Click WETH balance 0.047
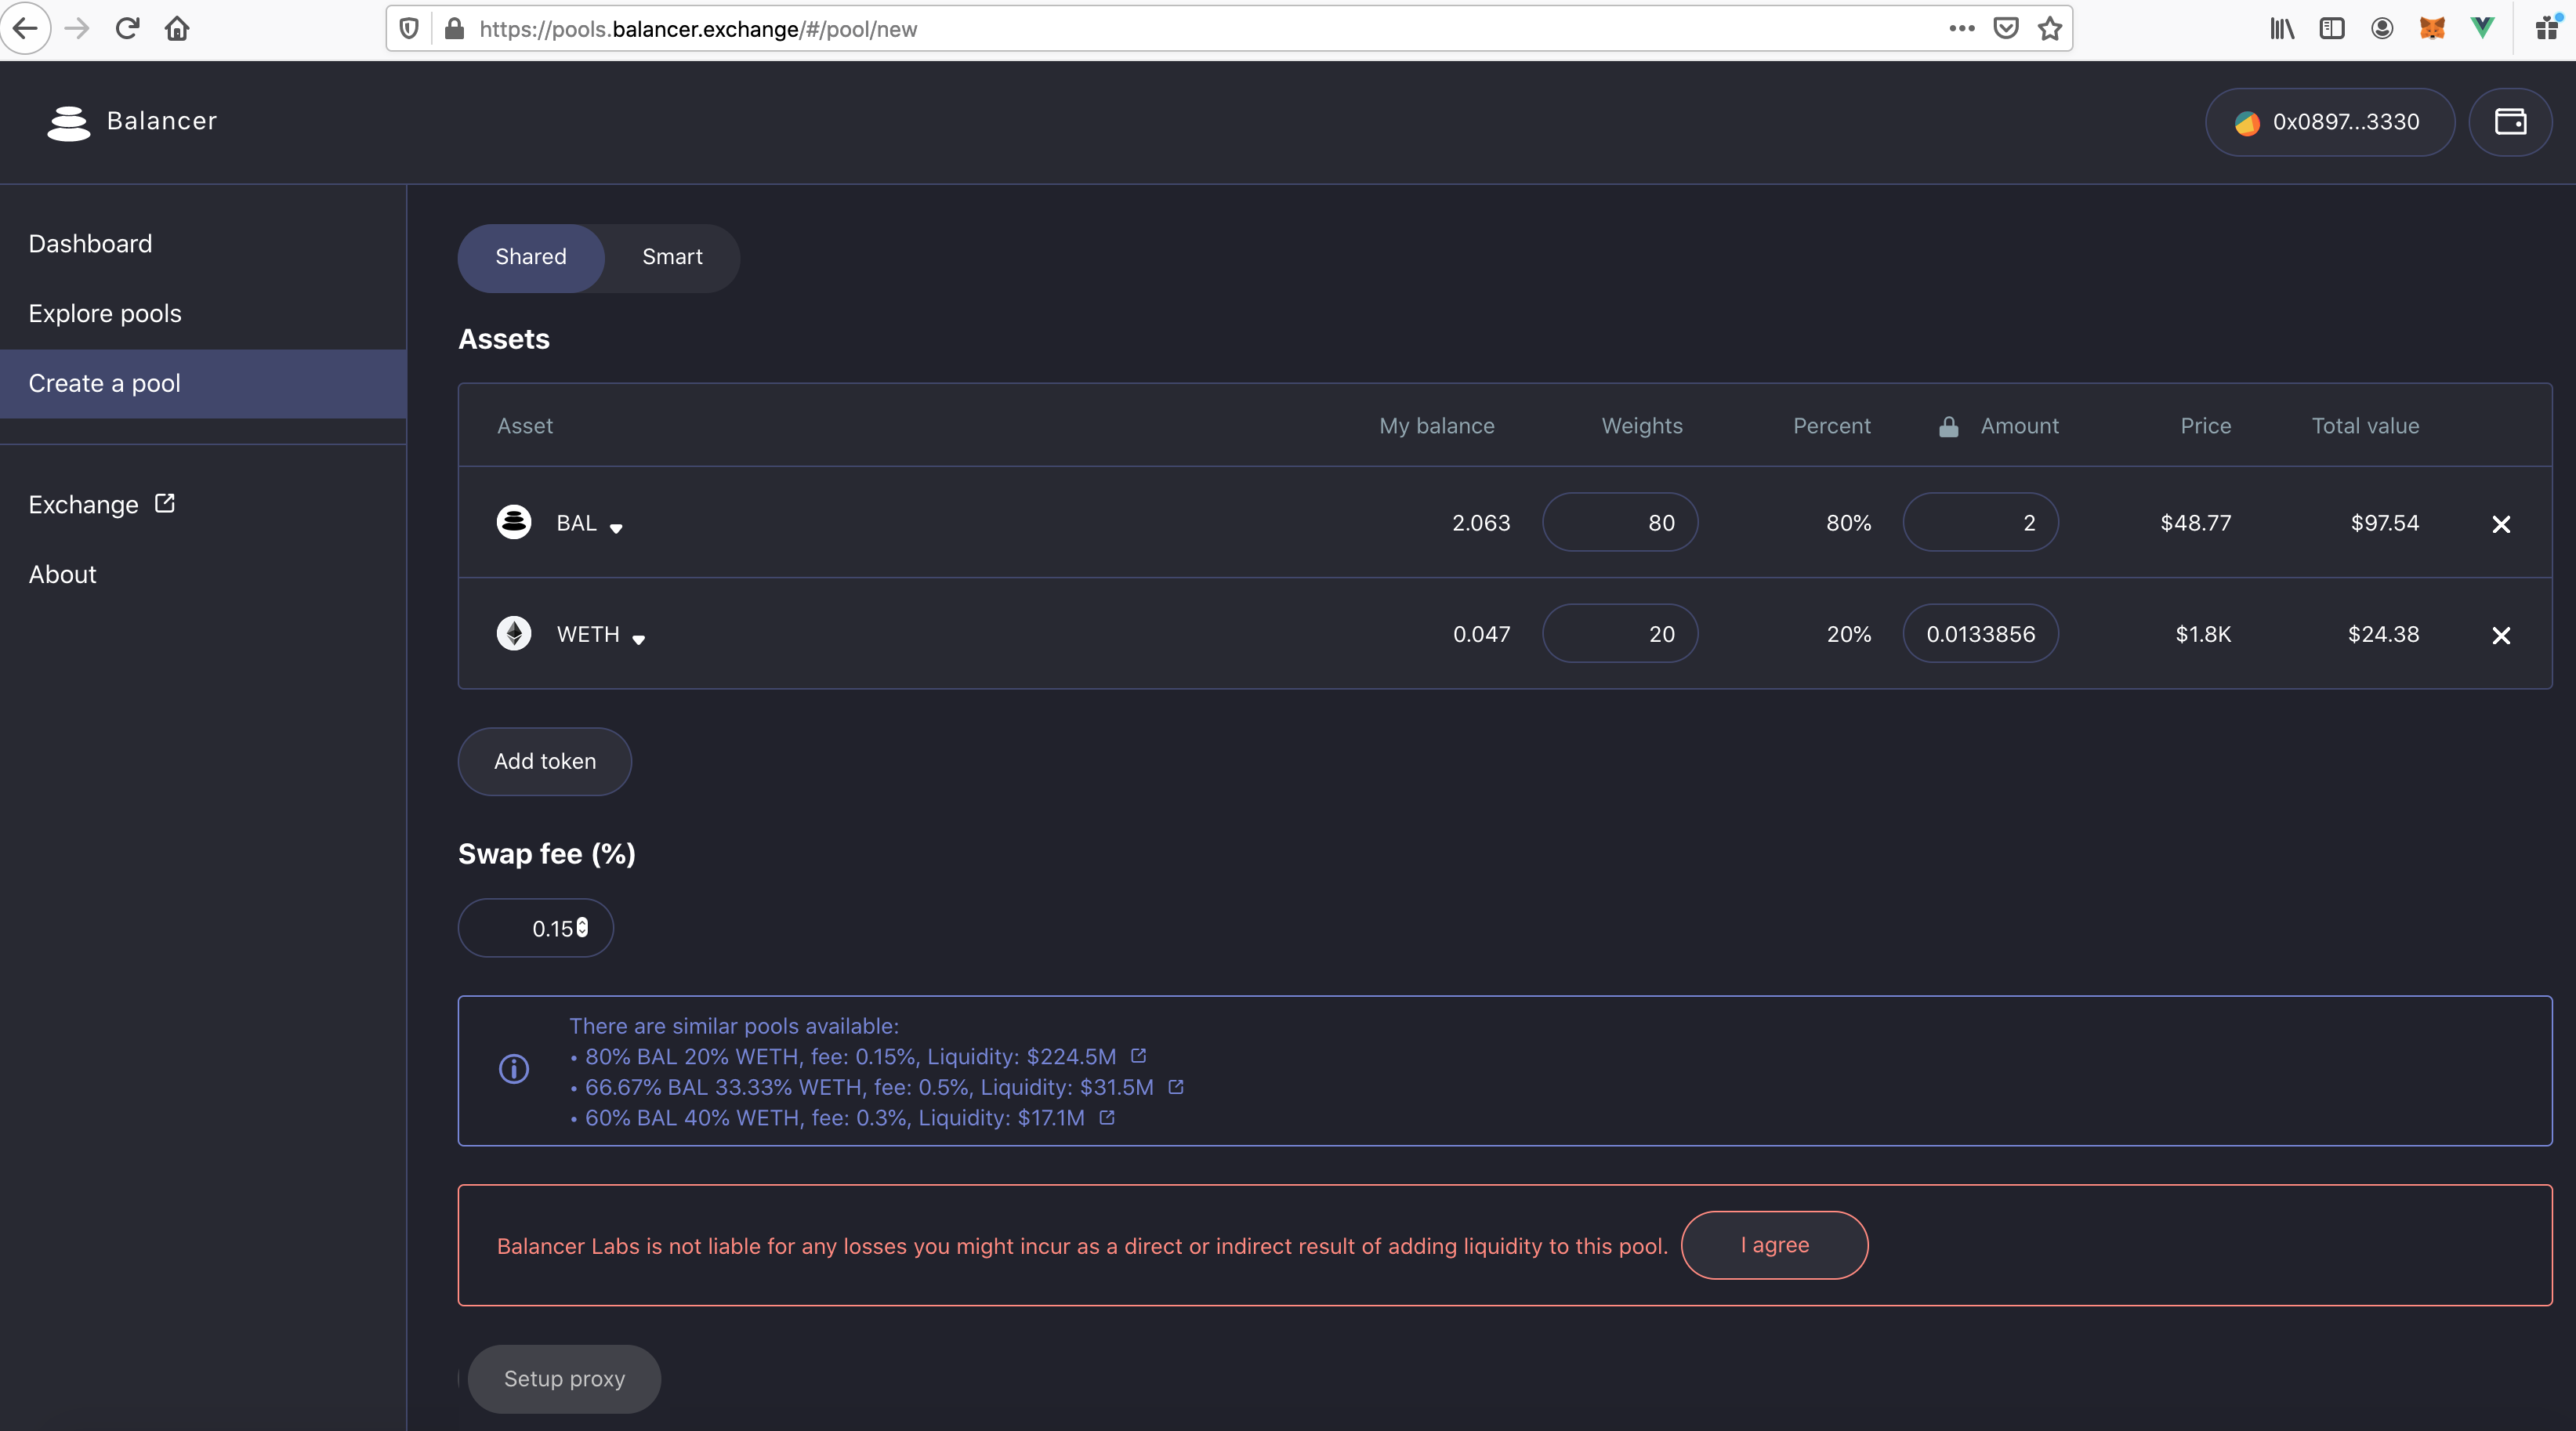Viewport: 2576px width, 1431px height. (1481, 634)
